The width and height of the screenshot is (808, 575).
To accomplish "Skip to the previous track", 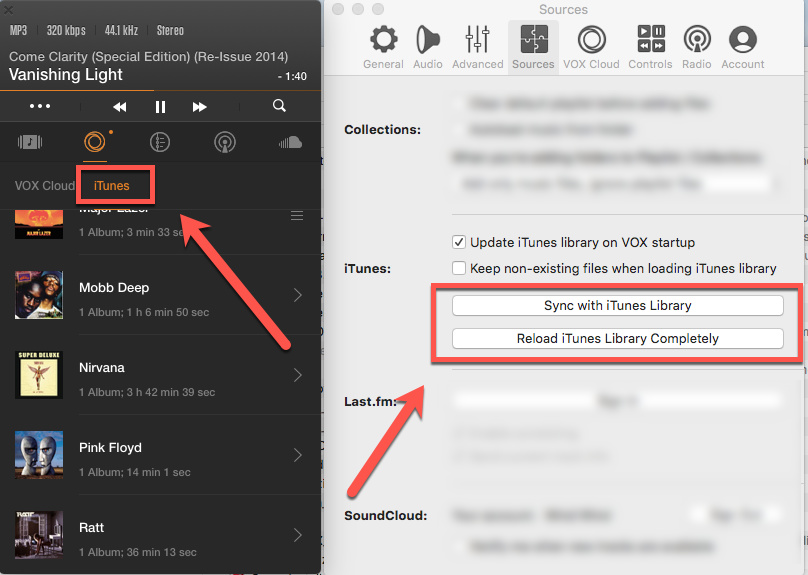I will coord(120,107).
